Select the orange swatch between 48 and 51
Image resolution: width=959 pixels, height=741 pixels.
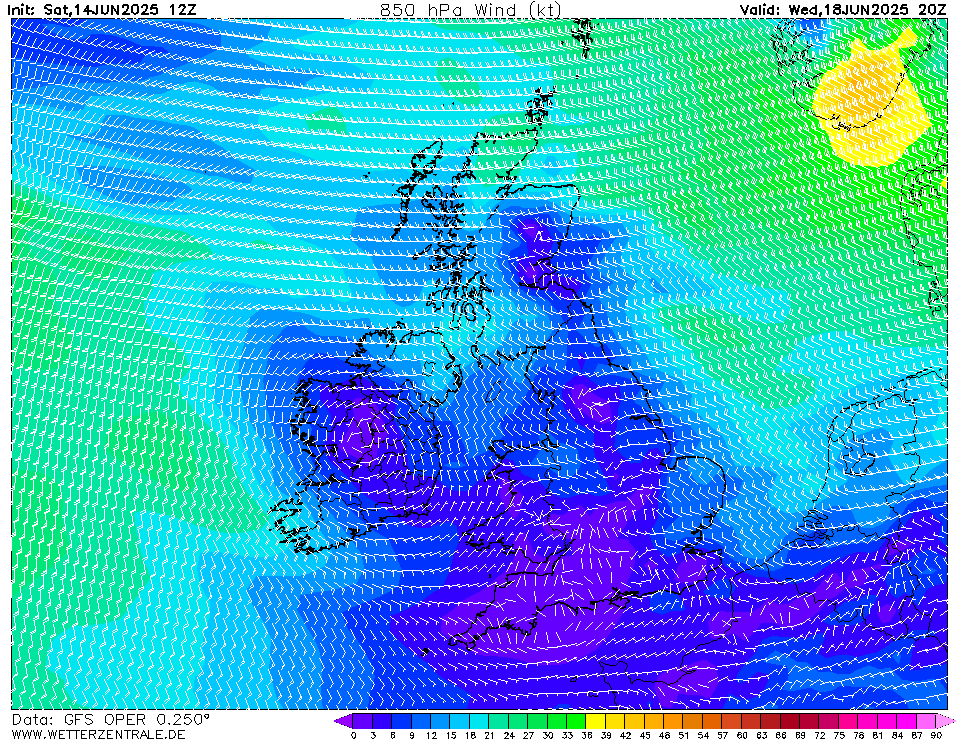(674, 721)
